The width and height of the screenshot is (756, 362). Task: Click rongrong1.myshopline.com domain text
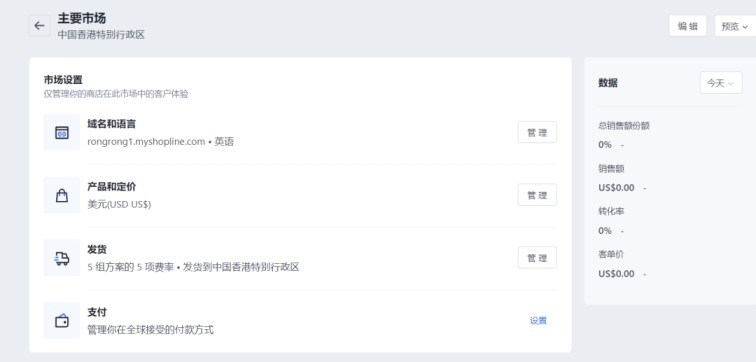[146, 142]
